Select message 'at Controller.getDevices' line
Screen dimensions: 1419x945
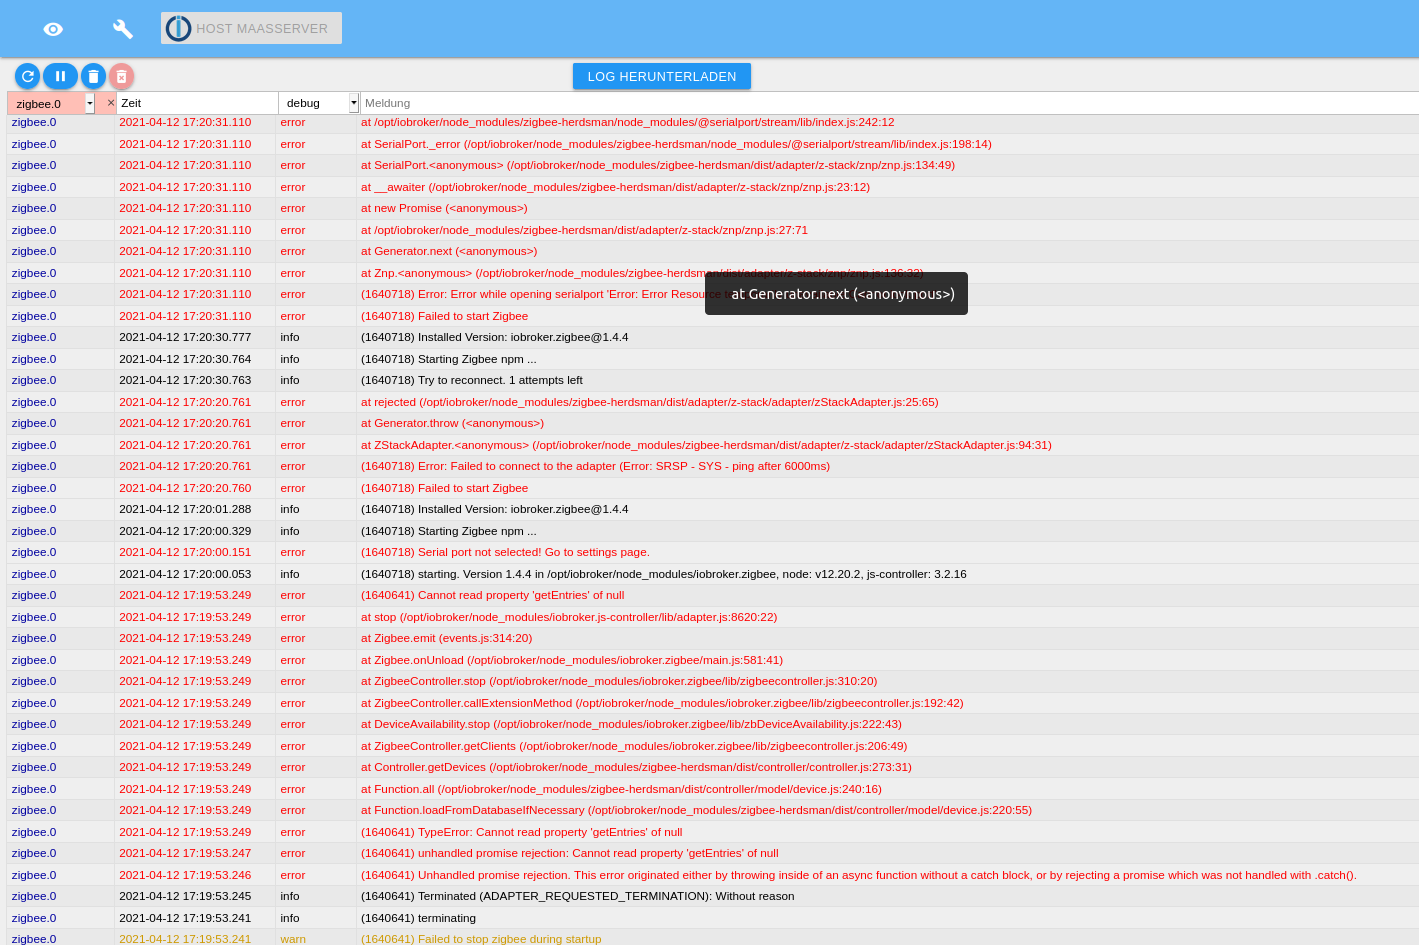click(636, 767)
